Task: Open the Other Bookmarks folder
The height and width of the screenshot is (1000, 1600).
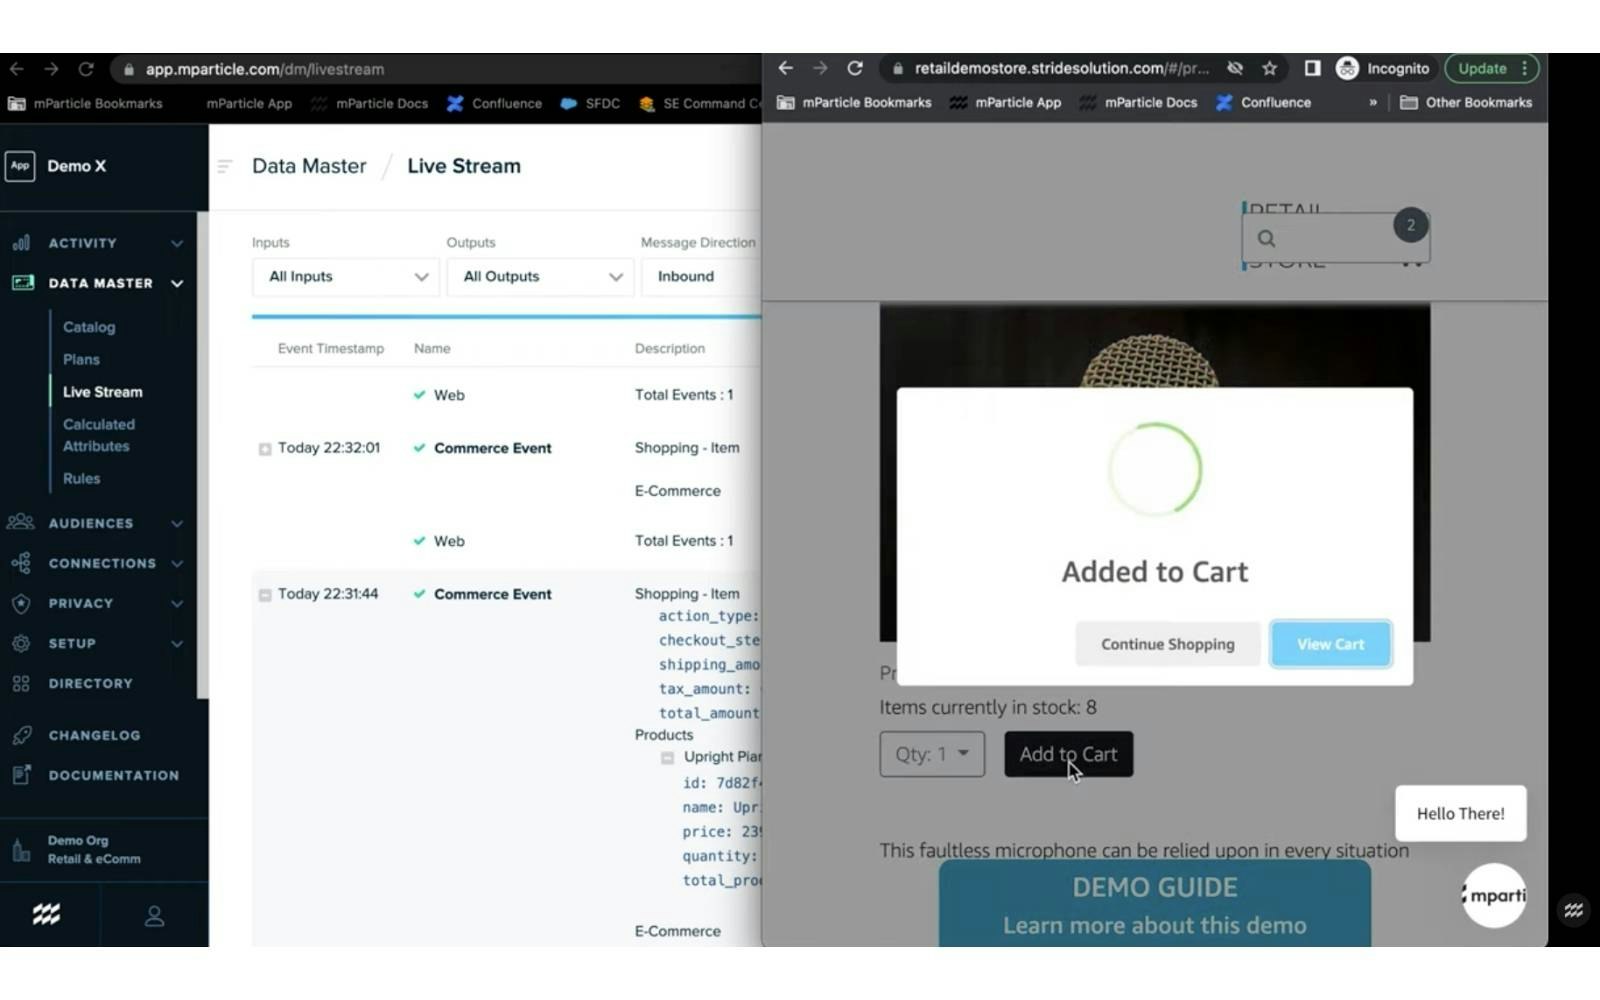Action: point(1466,102)
